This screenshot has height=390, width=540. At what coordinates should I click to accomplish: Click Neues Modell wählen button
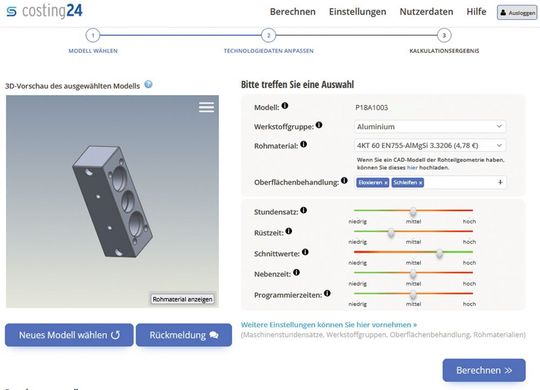tap(69, 335)
